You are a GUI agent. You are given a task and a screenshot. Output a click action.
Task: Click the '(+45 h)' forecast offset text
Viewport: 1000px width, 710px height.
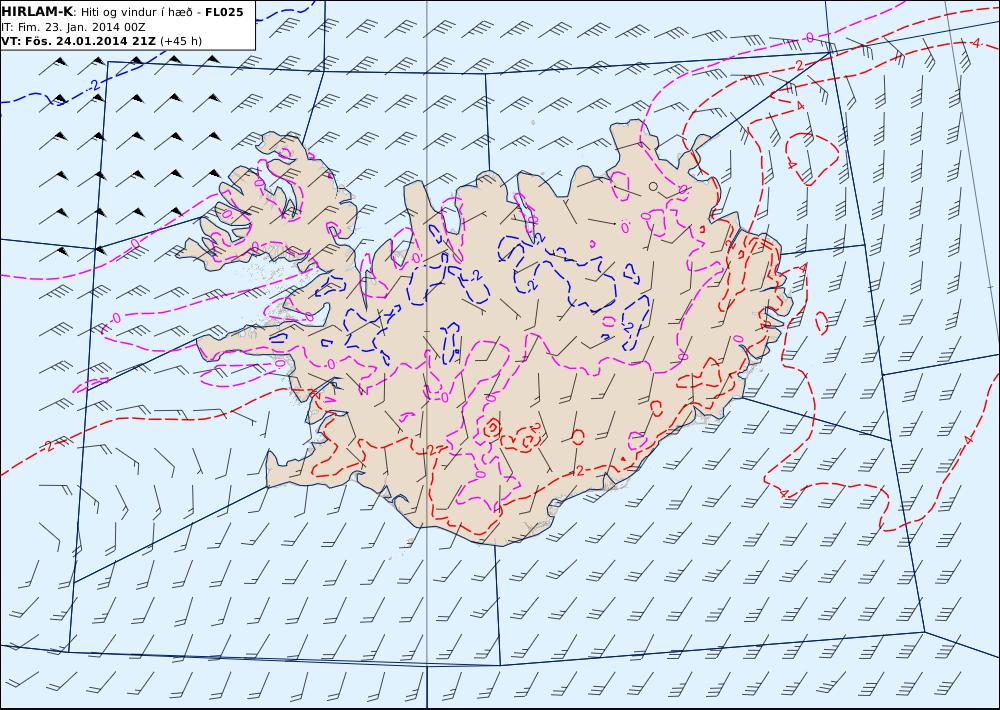(181, 41)
